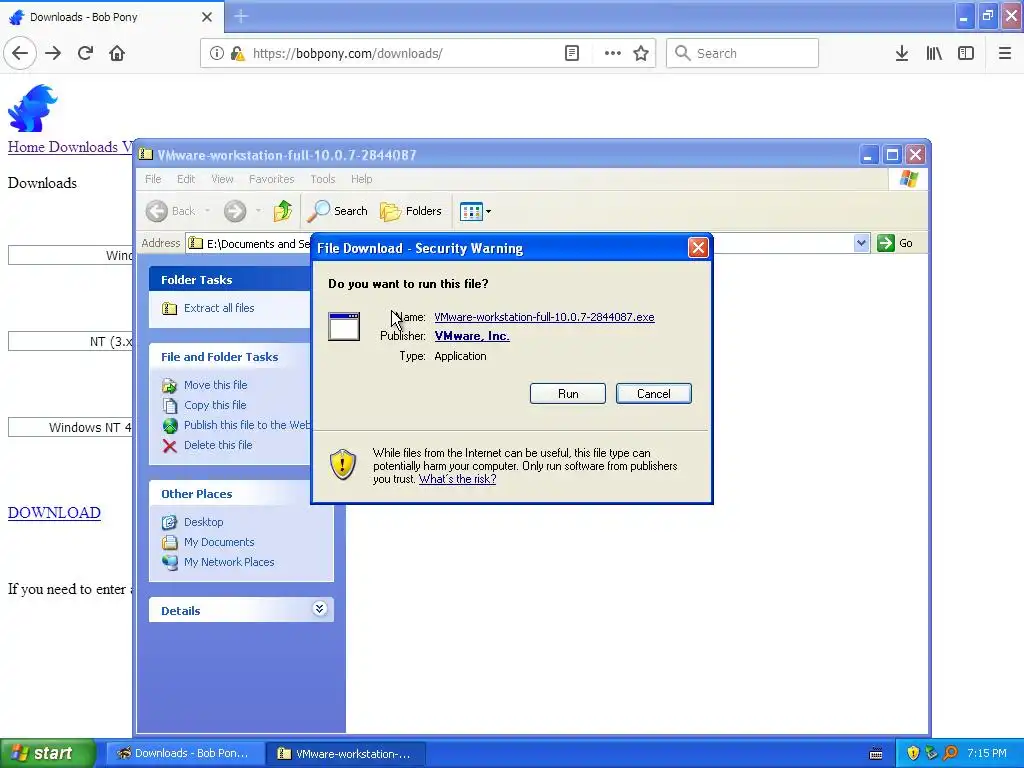Image resolution: width=1024 pixels, height=768 pixels.
Task: Close the Downloads - Bob Pony tab
Action: 206,16
